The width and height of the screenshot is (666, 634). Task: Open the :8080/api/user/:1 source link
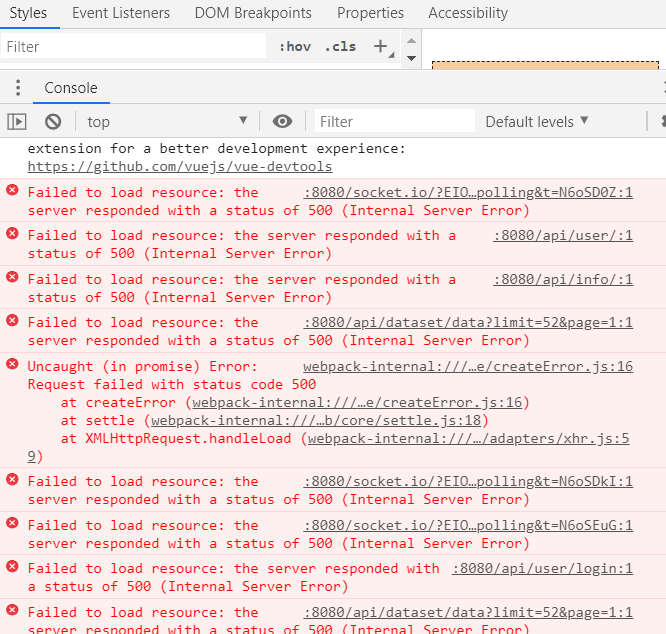563,235
